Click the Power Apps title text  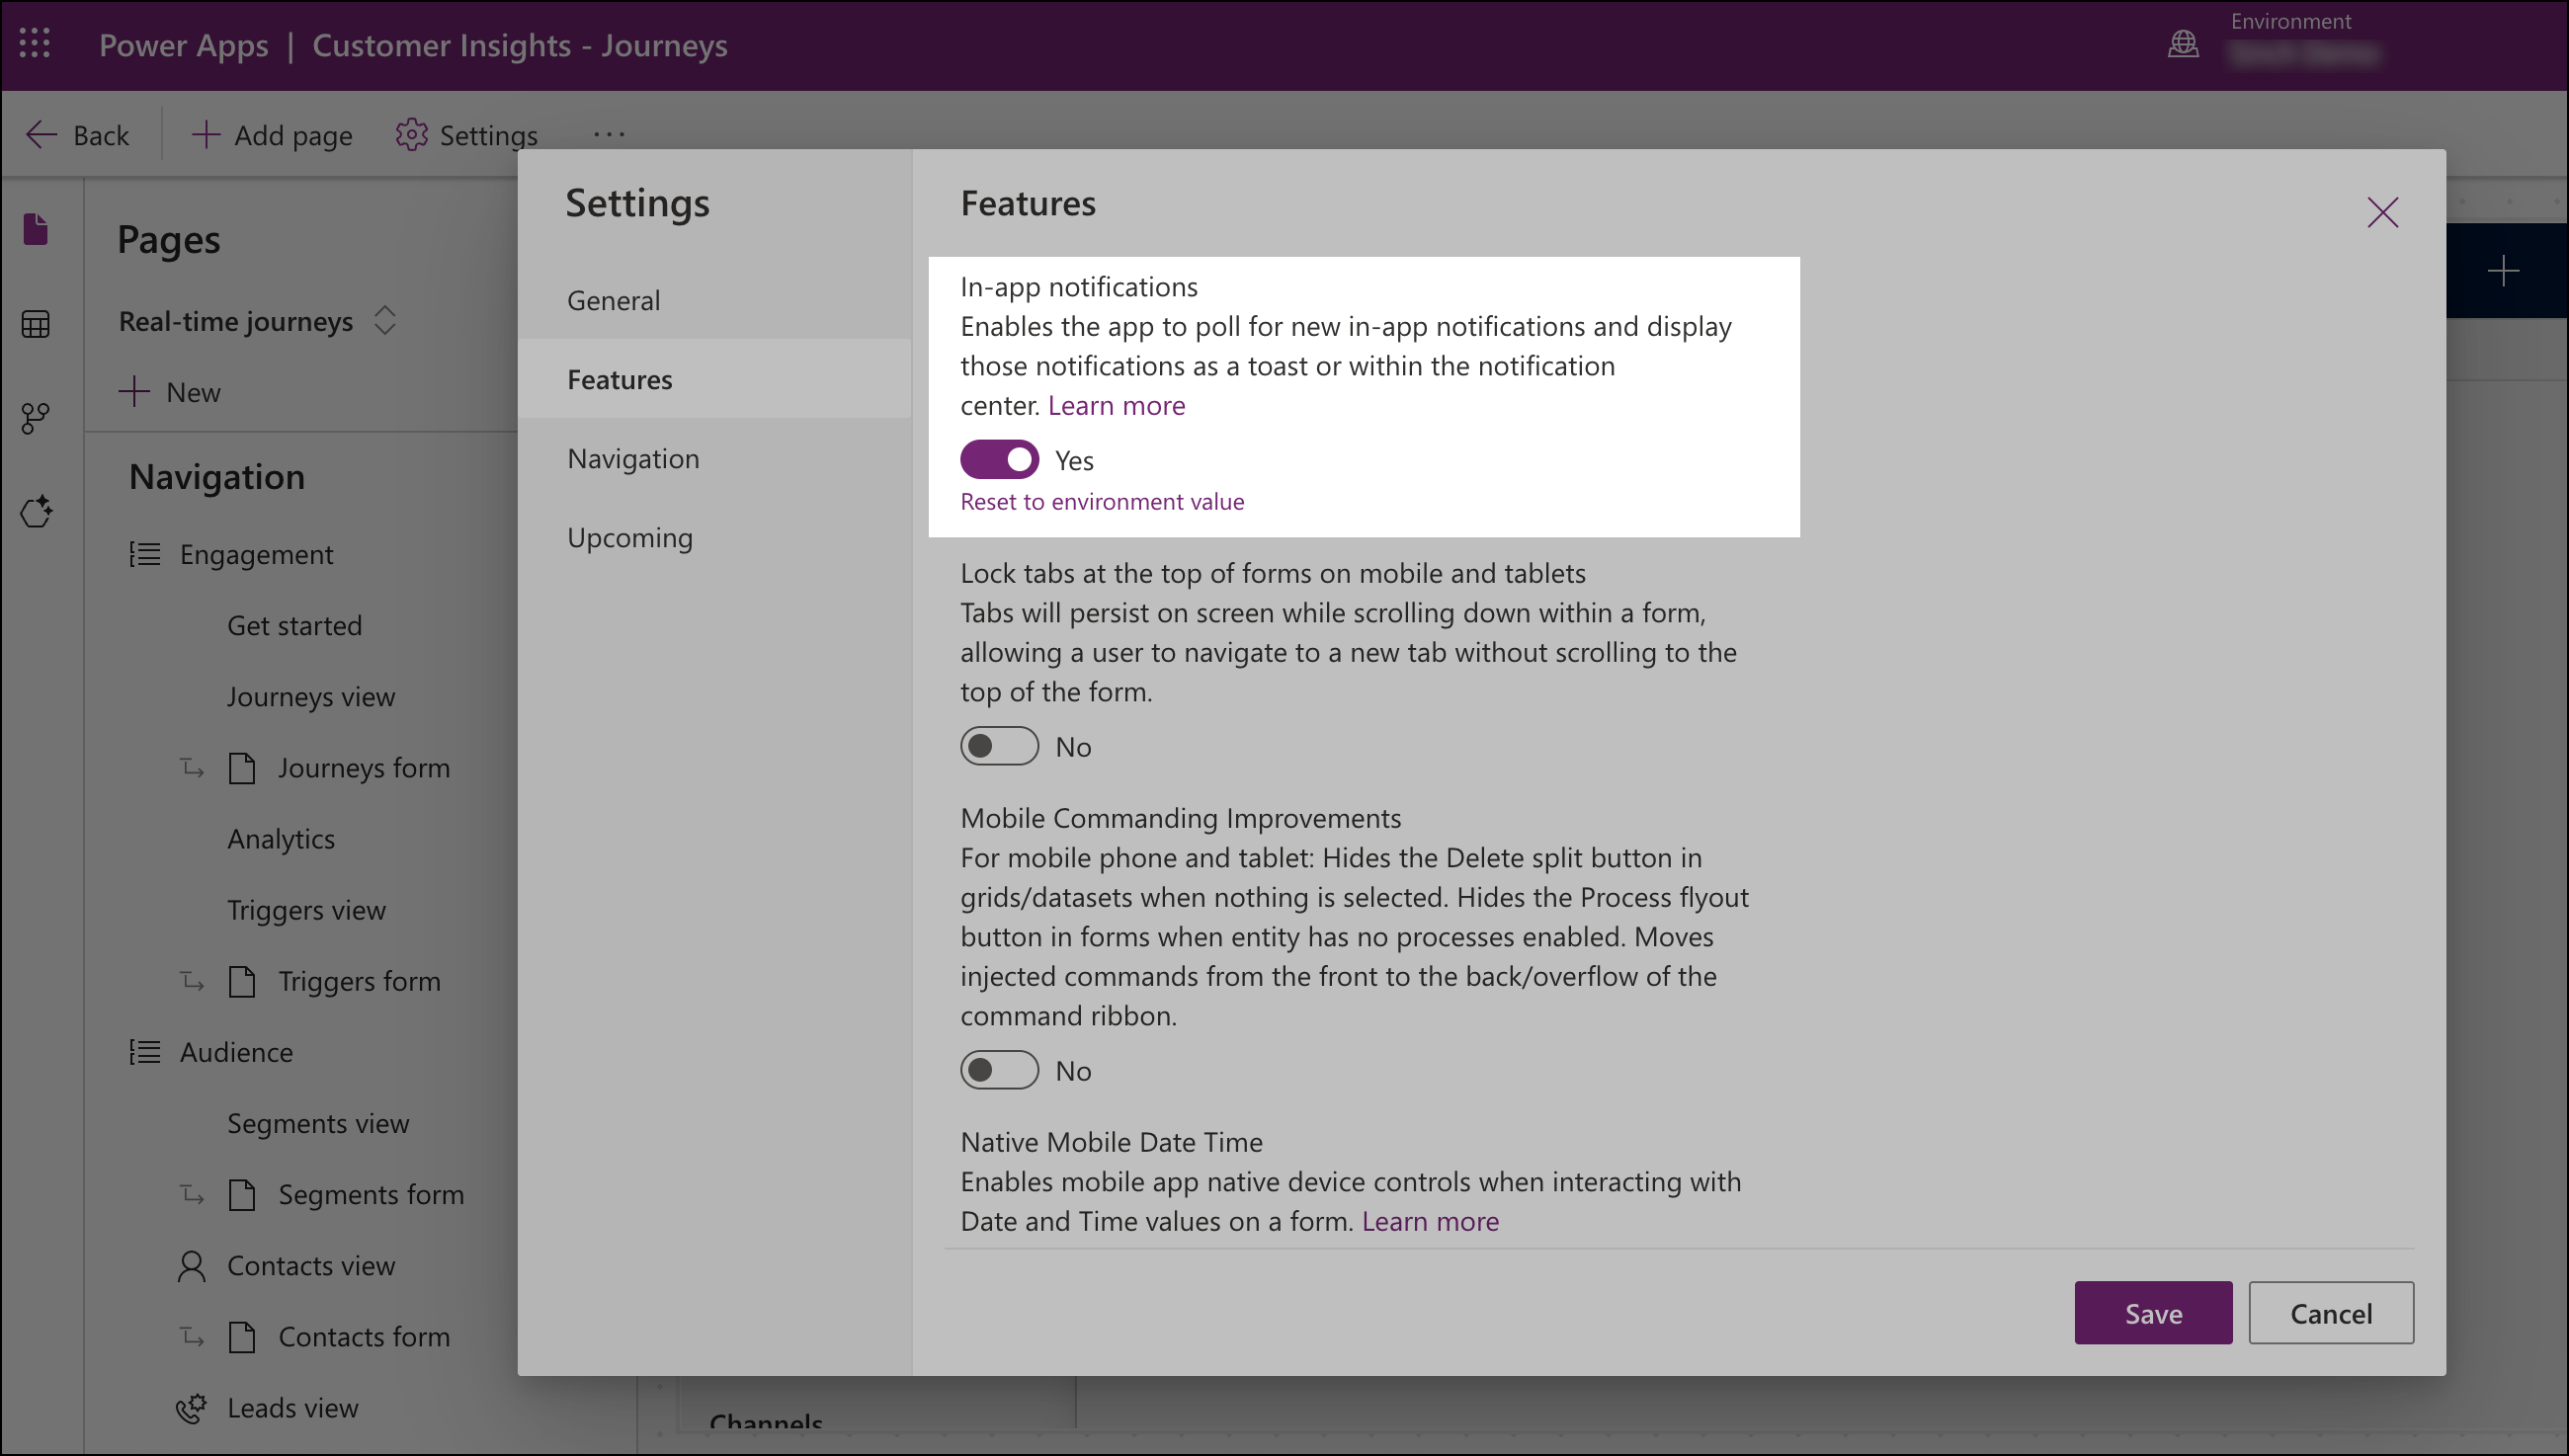[x=183, y=45]
